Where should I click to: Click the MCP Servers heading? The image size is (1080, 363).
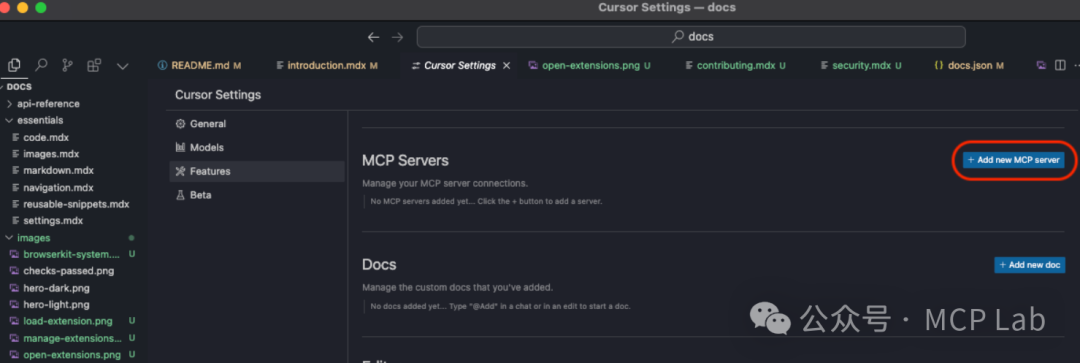pos(405,160)
